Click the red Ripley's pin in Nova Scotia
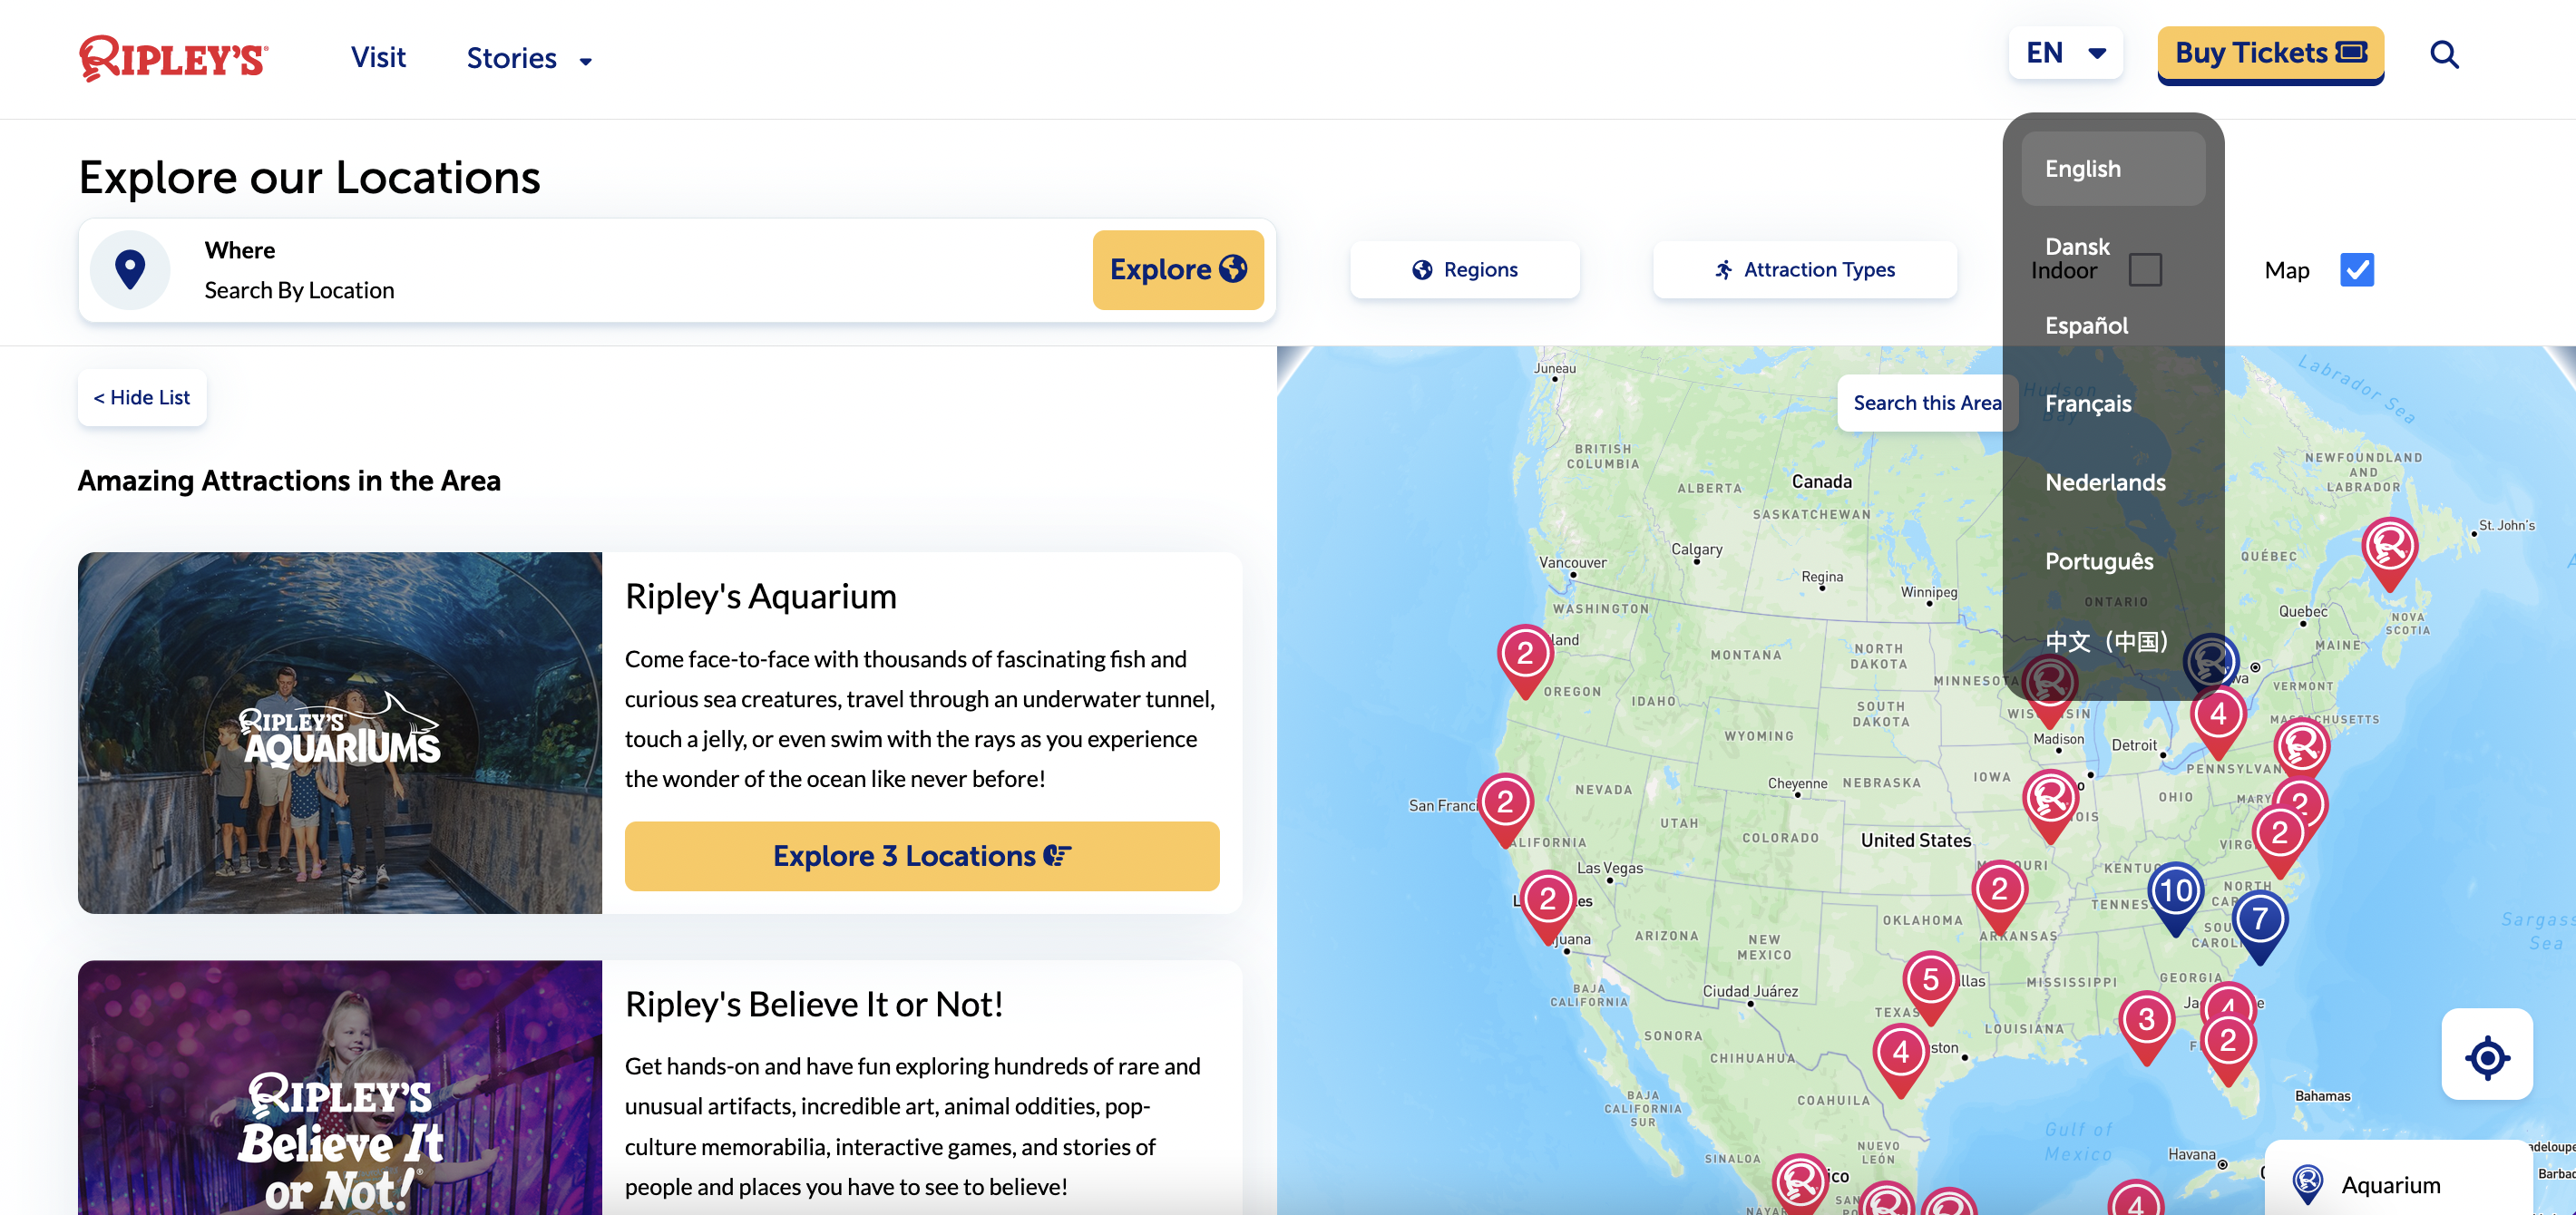 [x=2389, y=553]
